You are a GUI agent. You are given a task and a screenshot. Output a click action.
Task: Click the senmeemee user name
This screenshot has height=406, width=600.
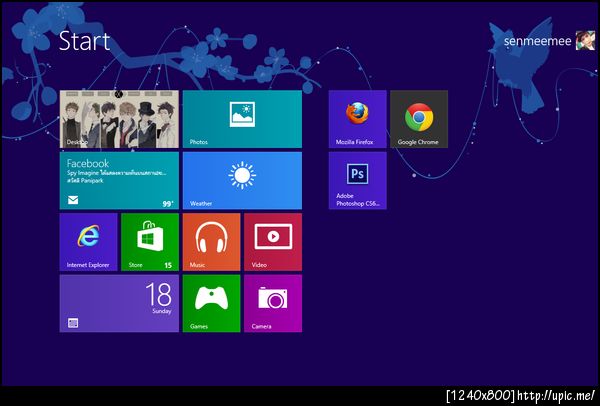537,41
